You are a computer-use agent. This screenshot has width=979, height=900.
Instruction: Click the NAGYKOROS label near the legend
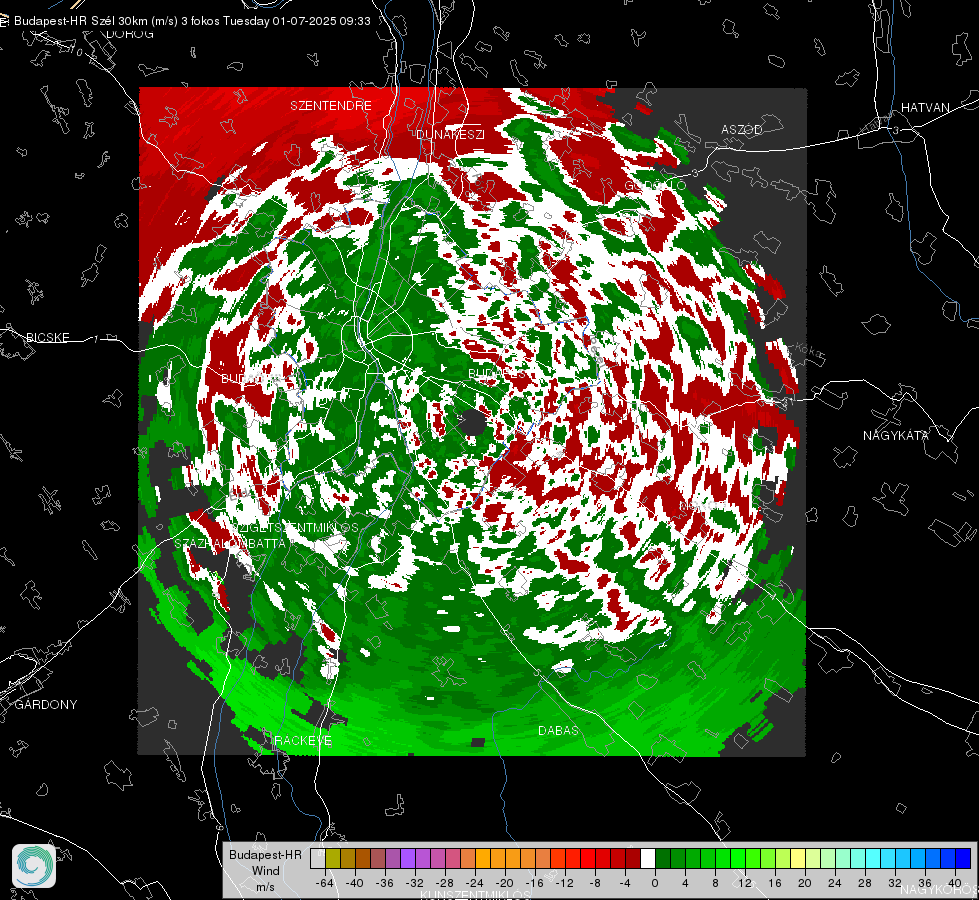pyautogui.click(x=940, y=889)
